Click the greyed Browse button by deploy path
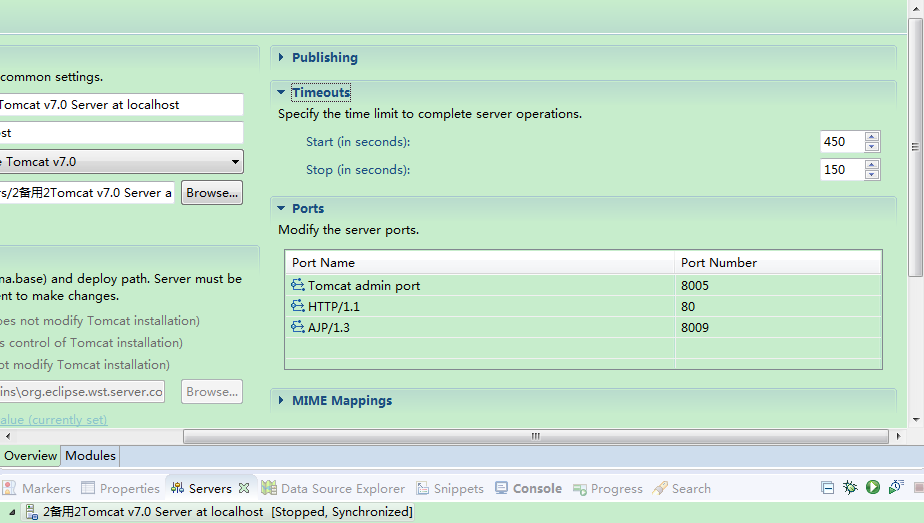This screenshot has height=523, width=924. (x=212, y=392)
